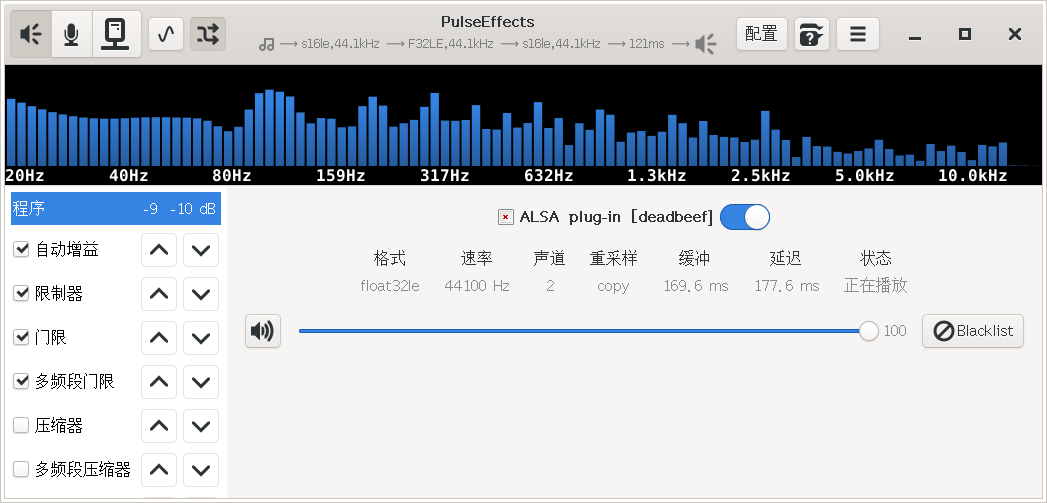Uncheck the 自动增益 checkbox

[21, 249]
